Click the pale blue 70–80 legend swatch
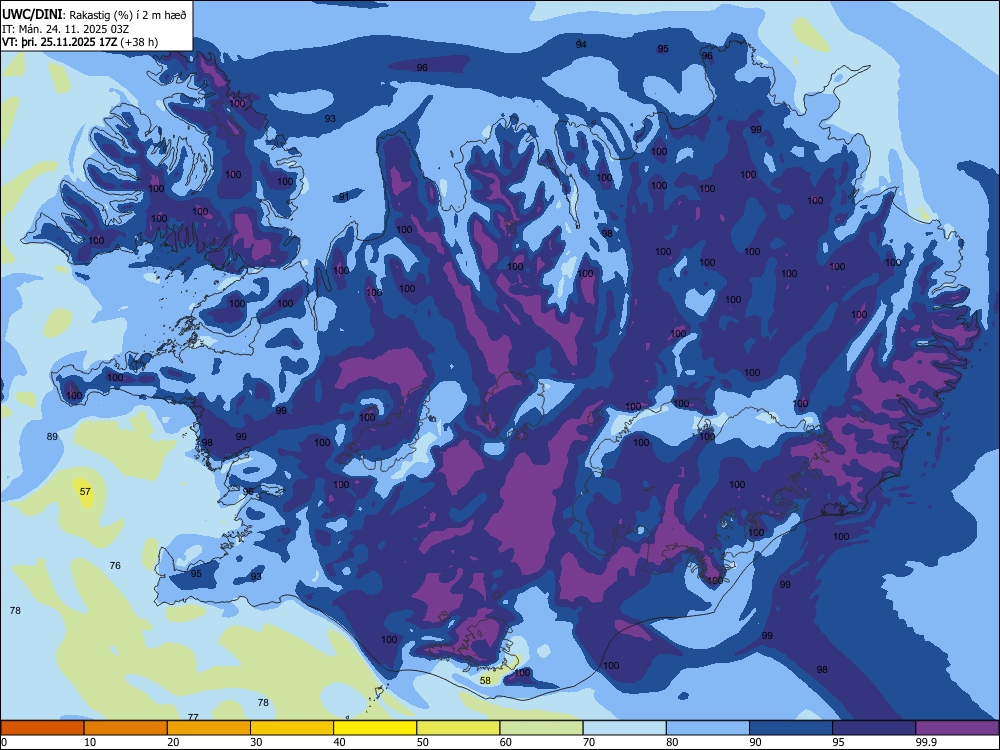Screen dimensions: 1000x750 624,728
